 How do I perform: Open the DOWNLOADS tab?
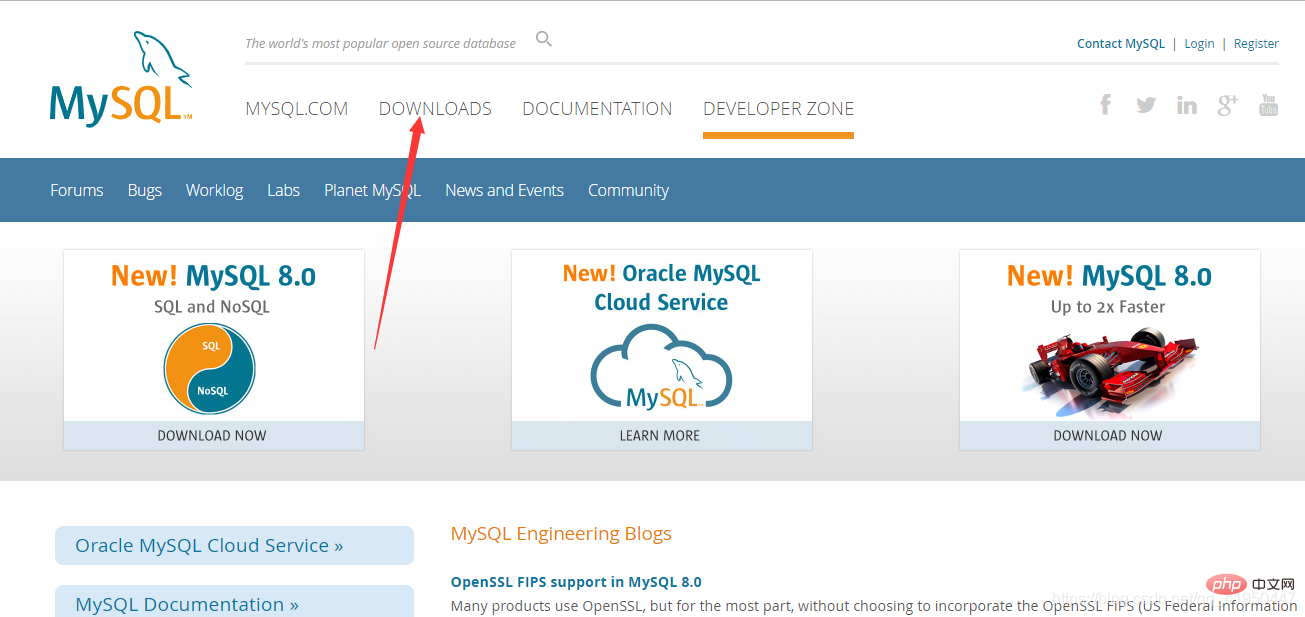tap(435, 109)
